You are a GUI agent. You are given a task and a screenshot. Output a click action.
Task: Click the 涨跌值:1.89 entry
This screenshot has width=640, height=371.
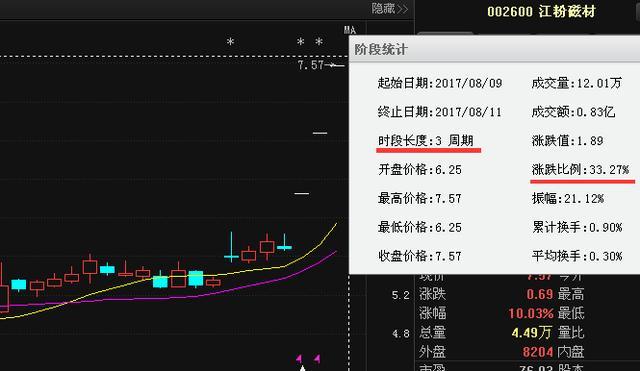567,141
